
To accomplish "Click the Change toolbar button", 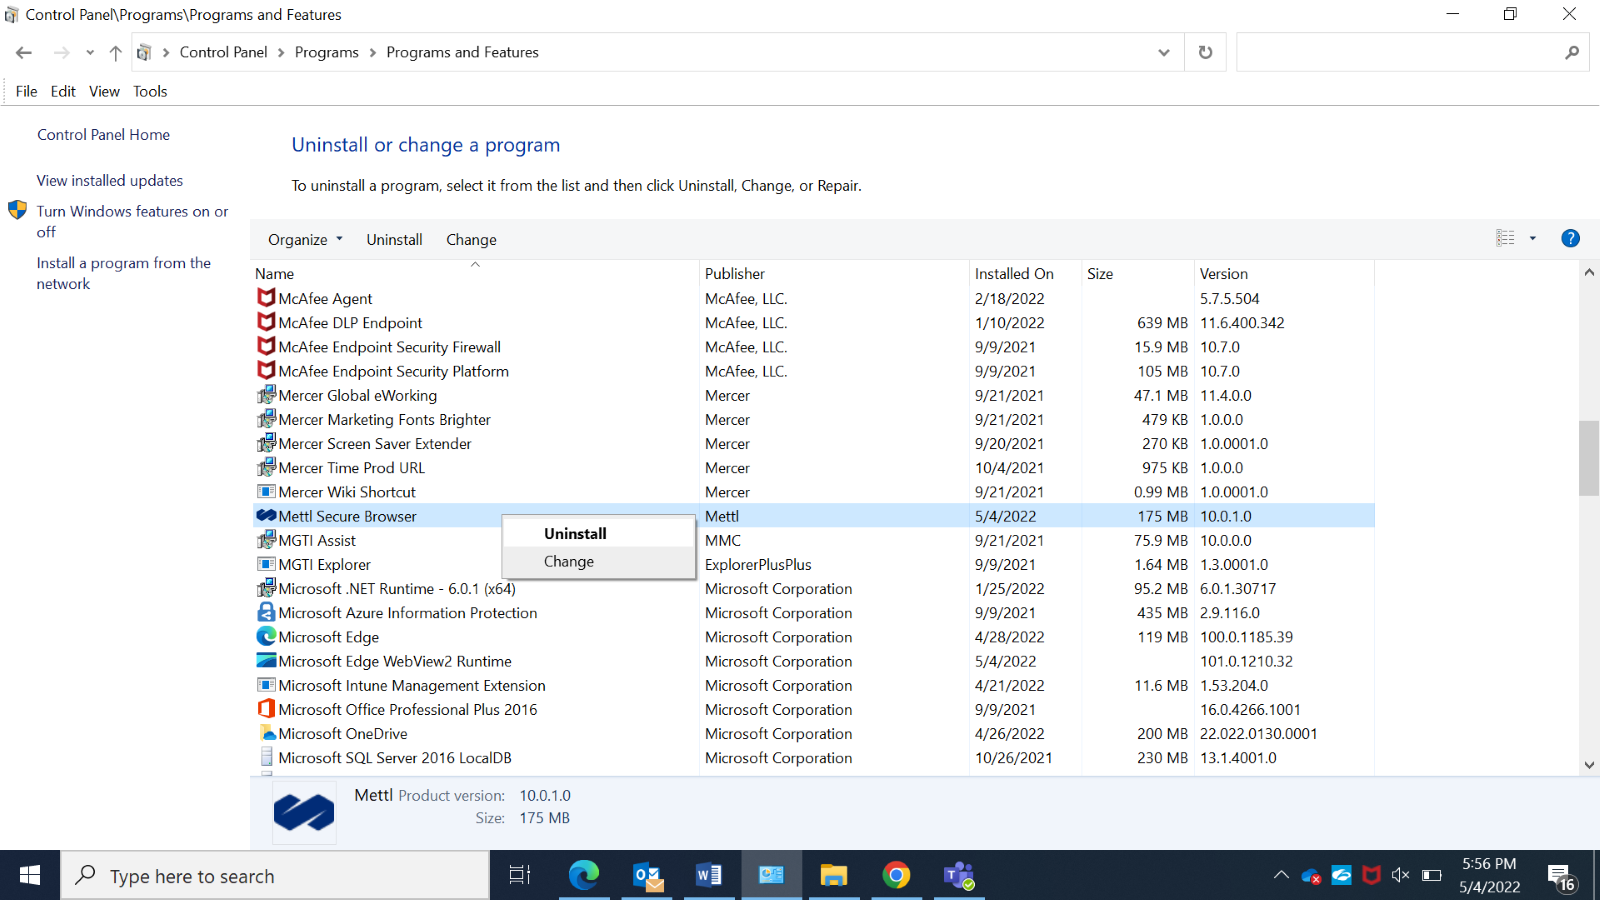I will (471, 239).
